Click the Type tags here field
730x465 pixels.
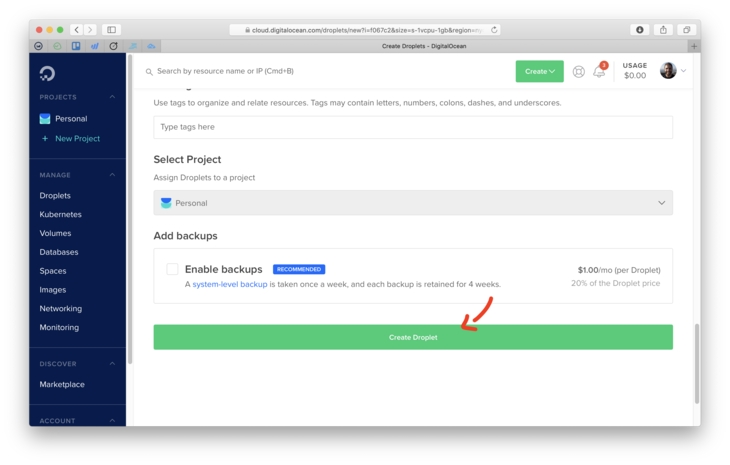tap(412, 127)
